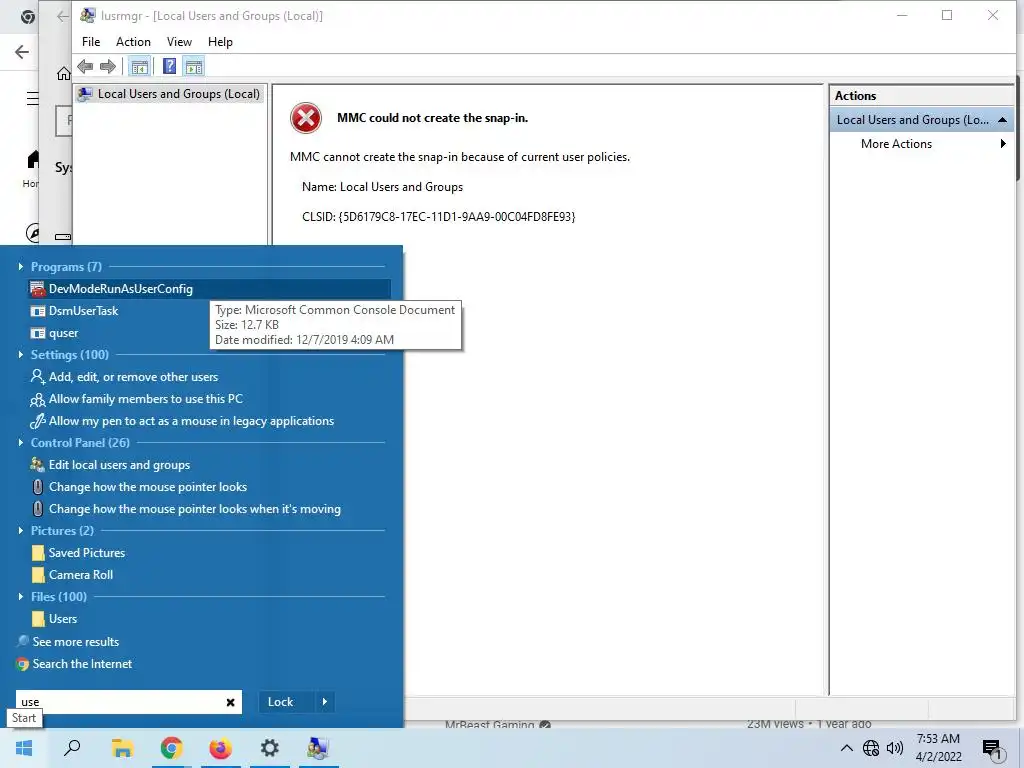Click the volume speaker tray icon
The width and height of the screenshot is (1024, 768).
[x=895, y=748]
